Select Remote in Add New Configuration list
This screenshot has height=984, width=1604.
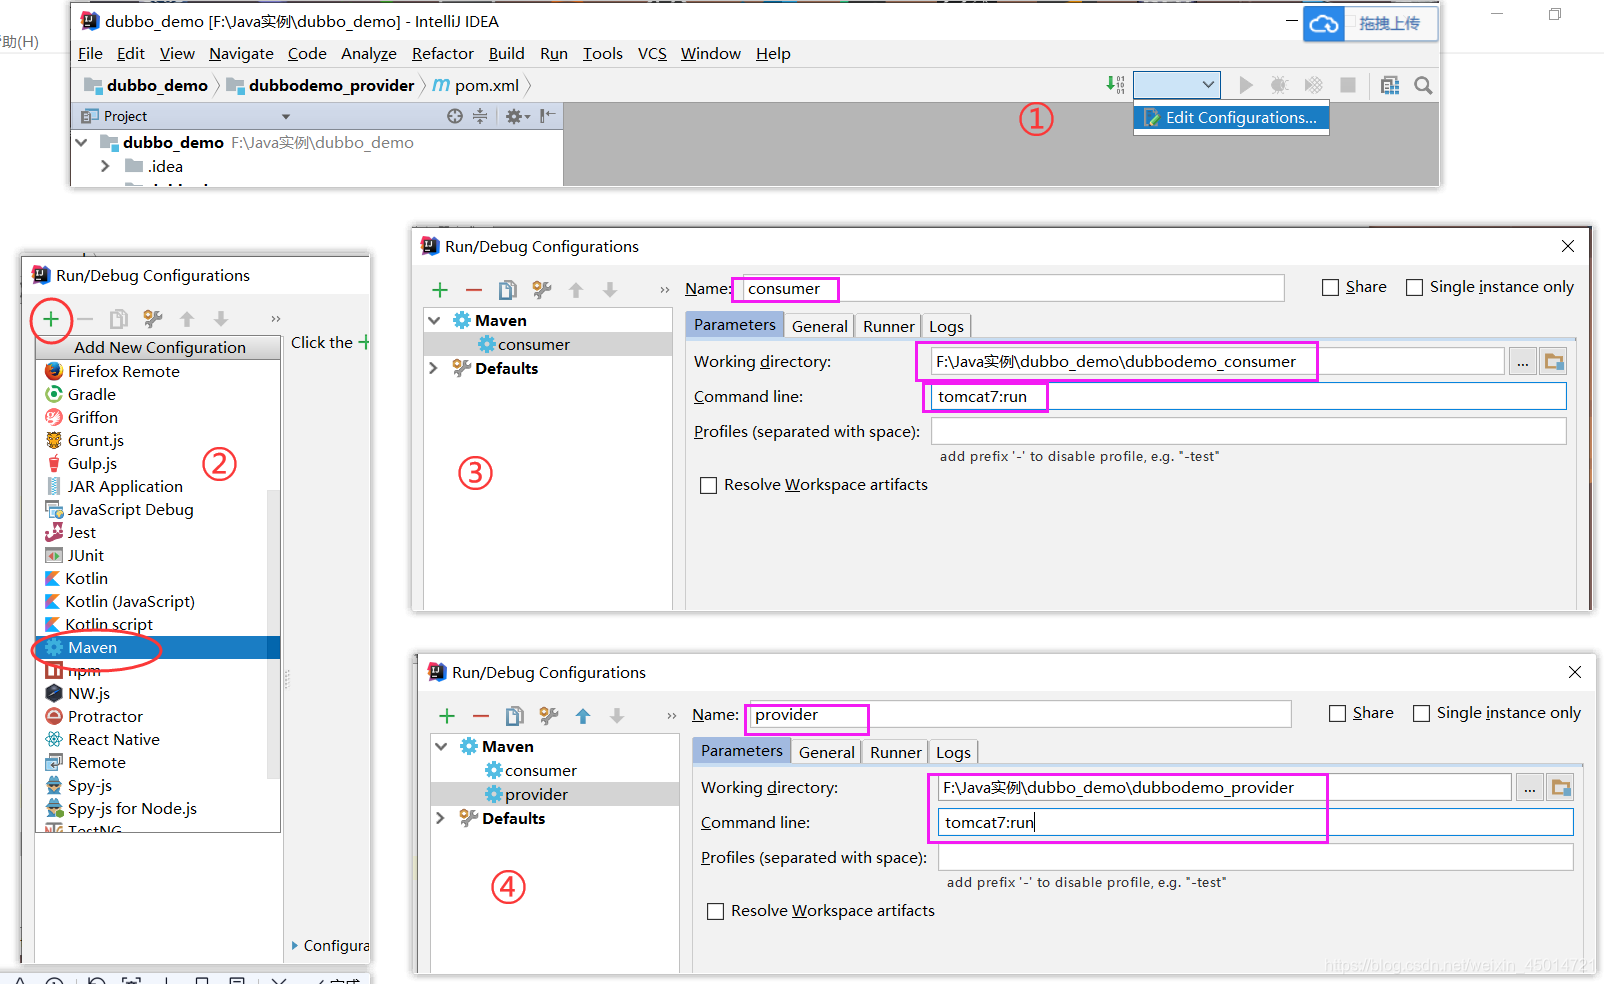click(x=157, y=763)
